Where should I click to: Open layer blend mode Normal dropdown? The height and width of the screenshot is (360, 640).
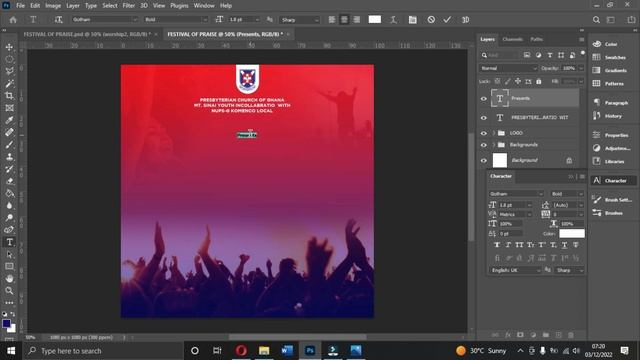click(x=508, y=68)
